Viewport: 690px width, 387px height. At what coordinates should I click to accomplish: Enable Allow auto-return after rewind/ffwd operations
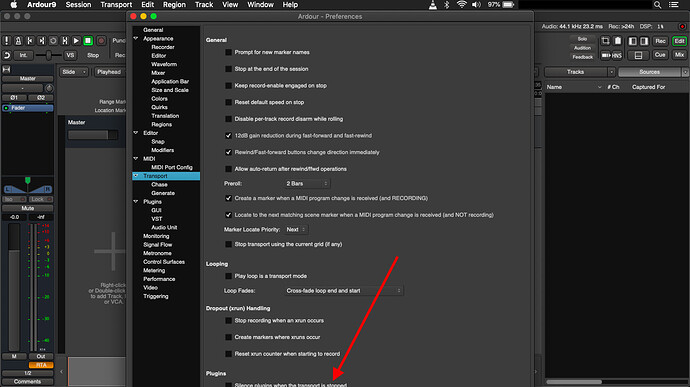pos(228,169)
